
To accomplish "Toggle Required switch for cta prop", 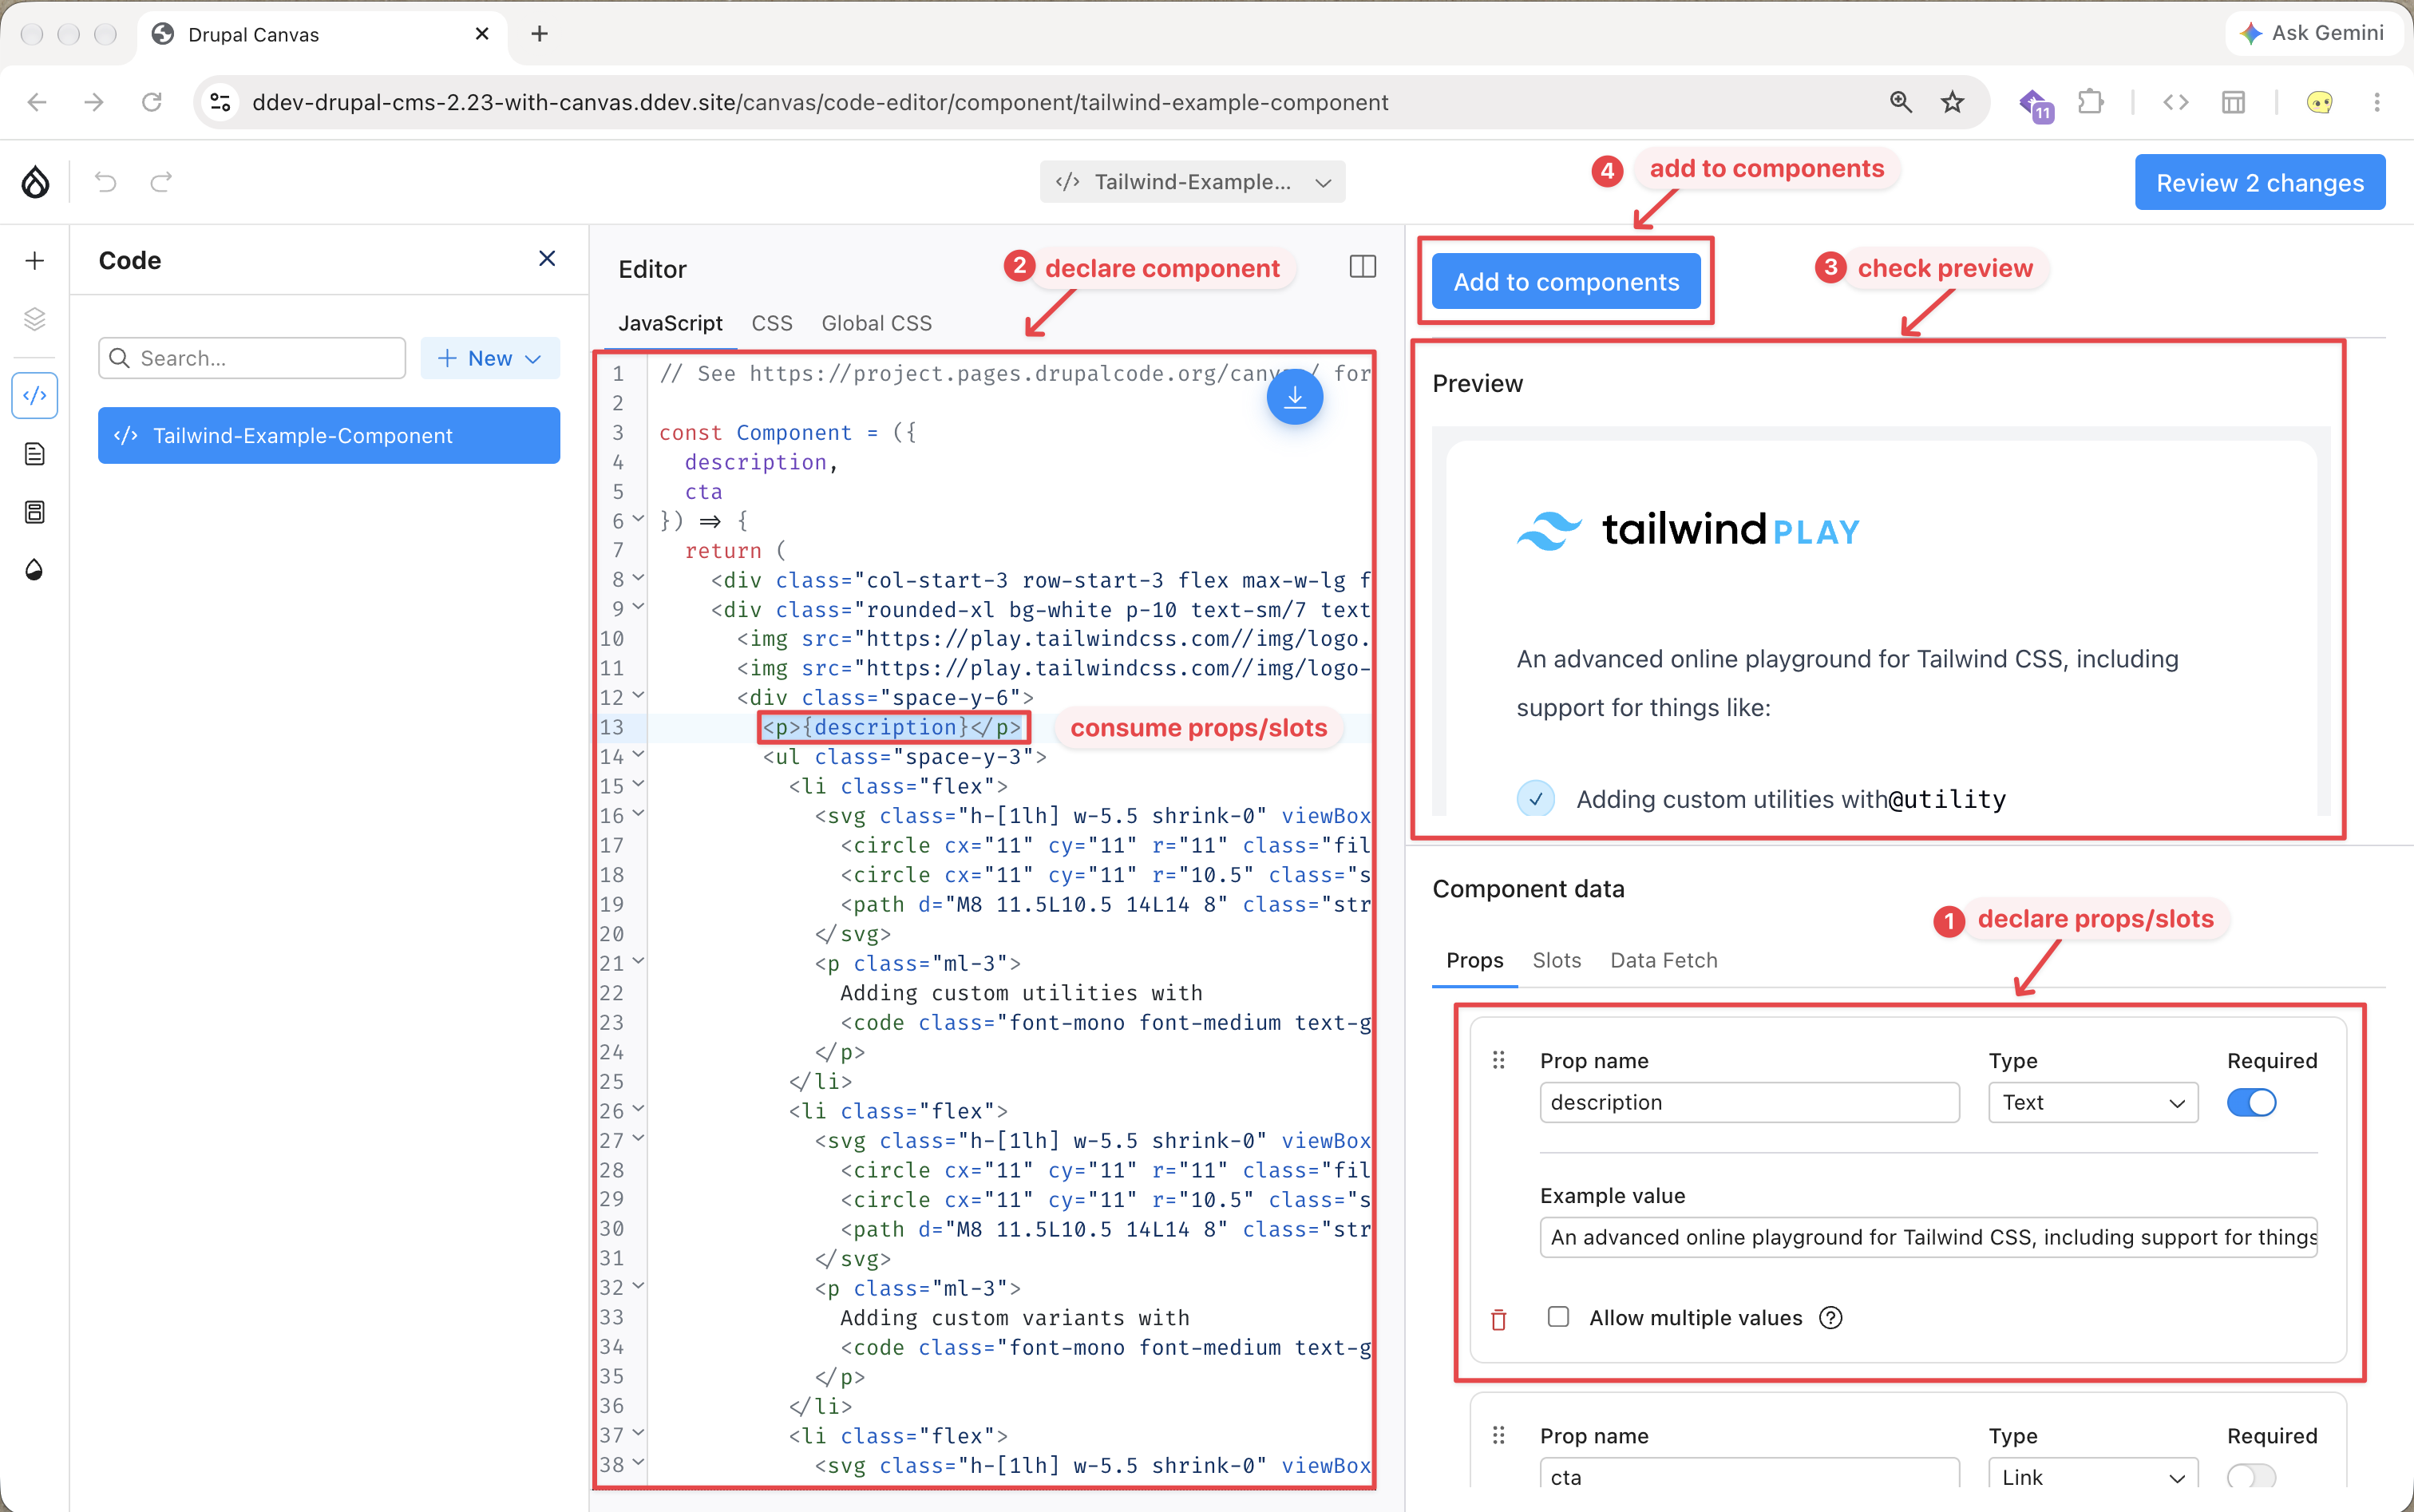I will tap(2251, 1476).
